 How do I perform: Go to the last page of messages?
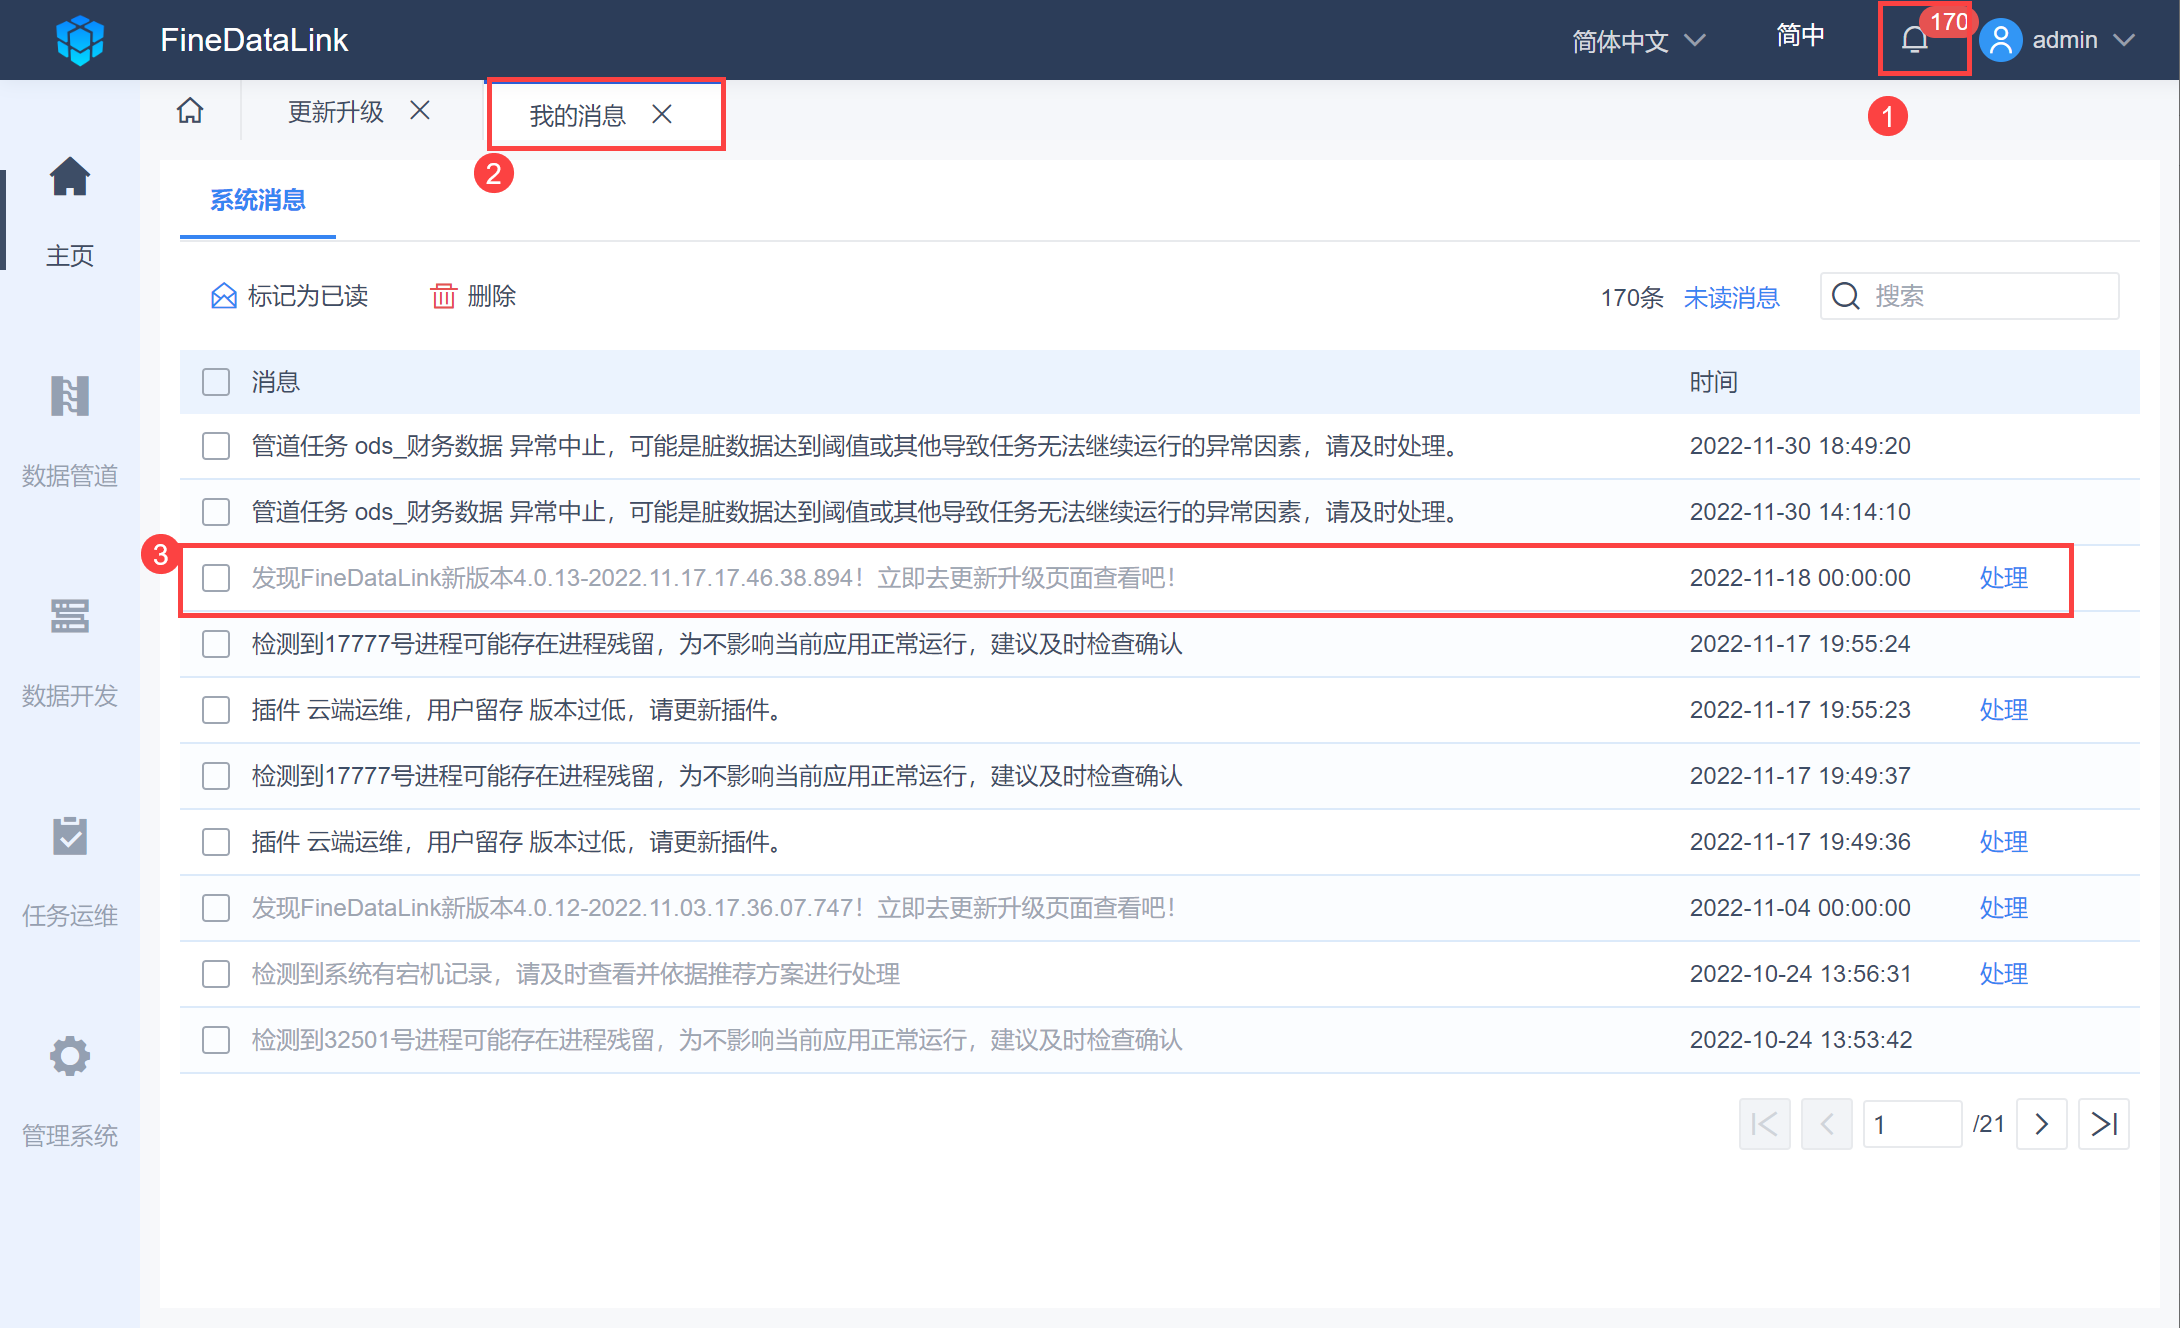click(2103, 1124)
